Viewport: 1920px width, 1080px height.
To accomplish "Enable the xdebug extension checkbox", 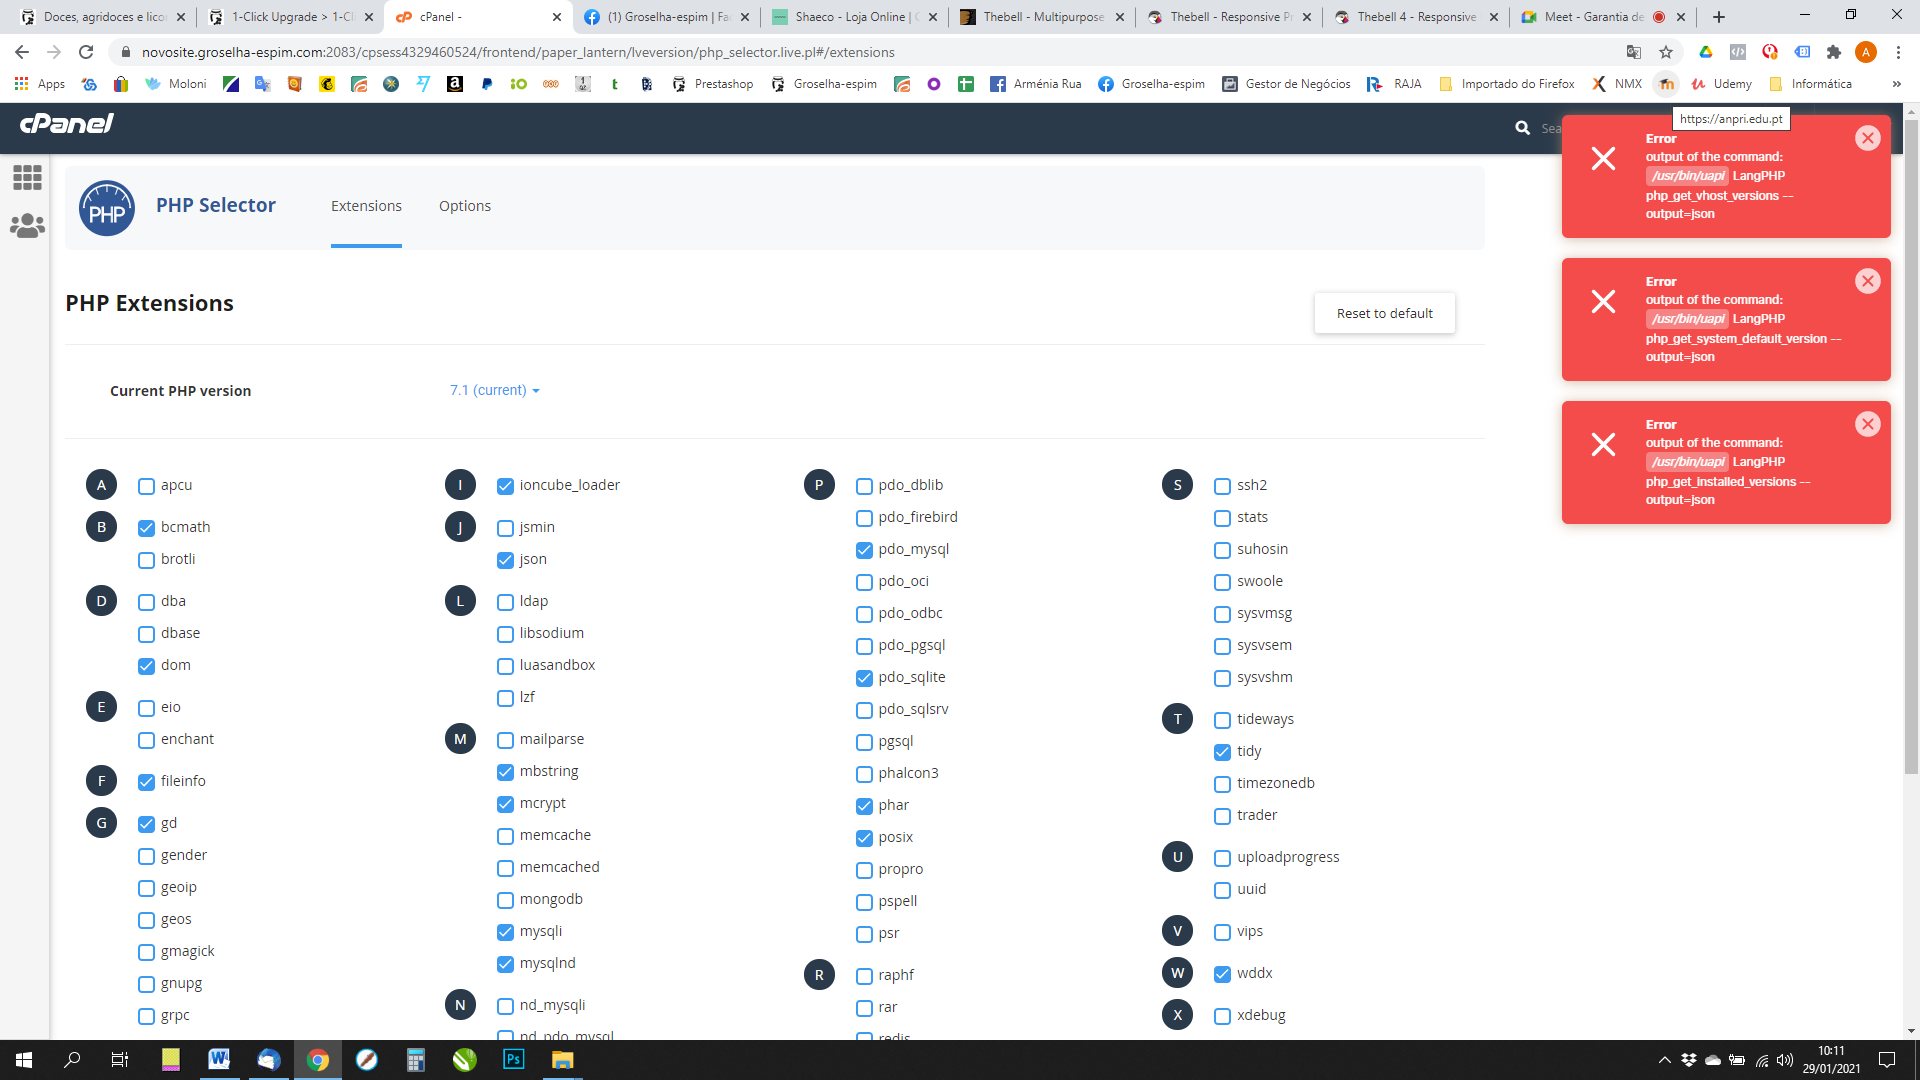I will point(1222,1016).
